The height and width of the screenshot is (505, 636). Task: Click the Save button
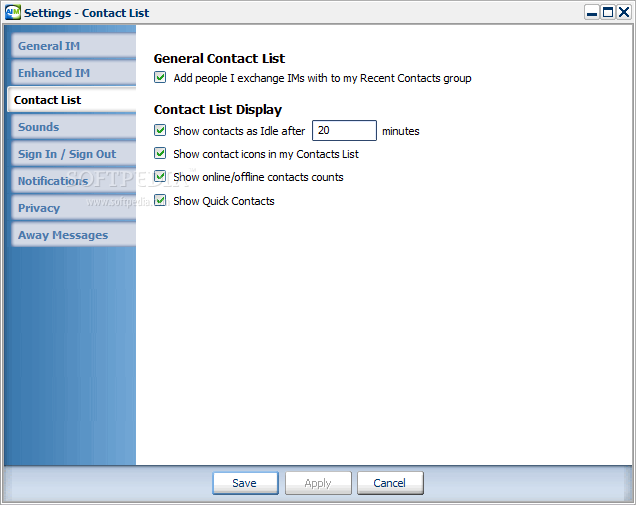pos(245,483)
